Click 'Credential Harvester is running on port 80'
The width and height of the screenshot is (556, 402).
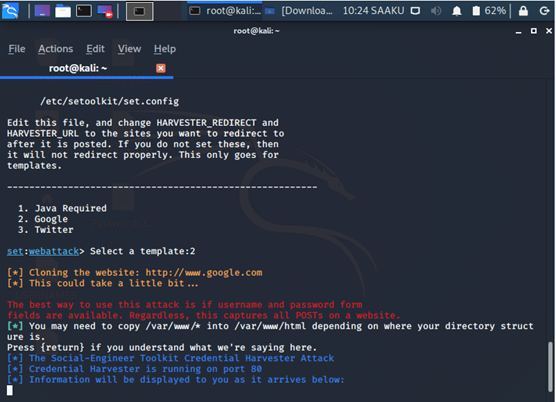pyautogui.click(x=134, y=369)
